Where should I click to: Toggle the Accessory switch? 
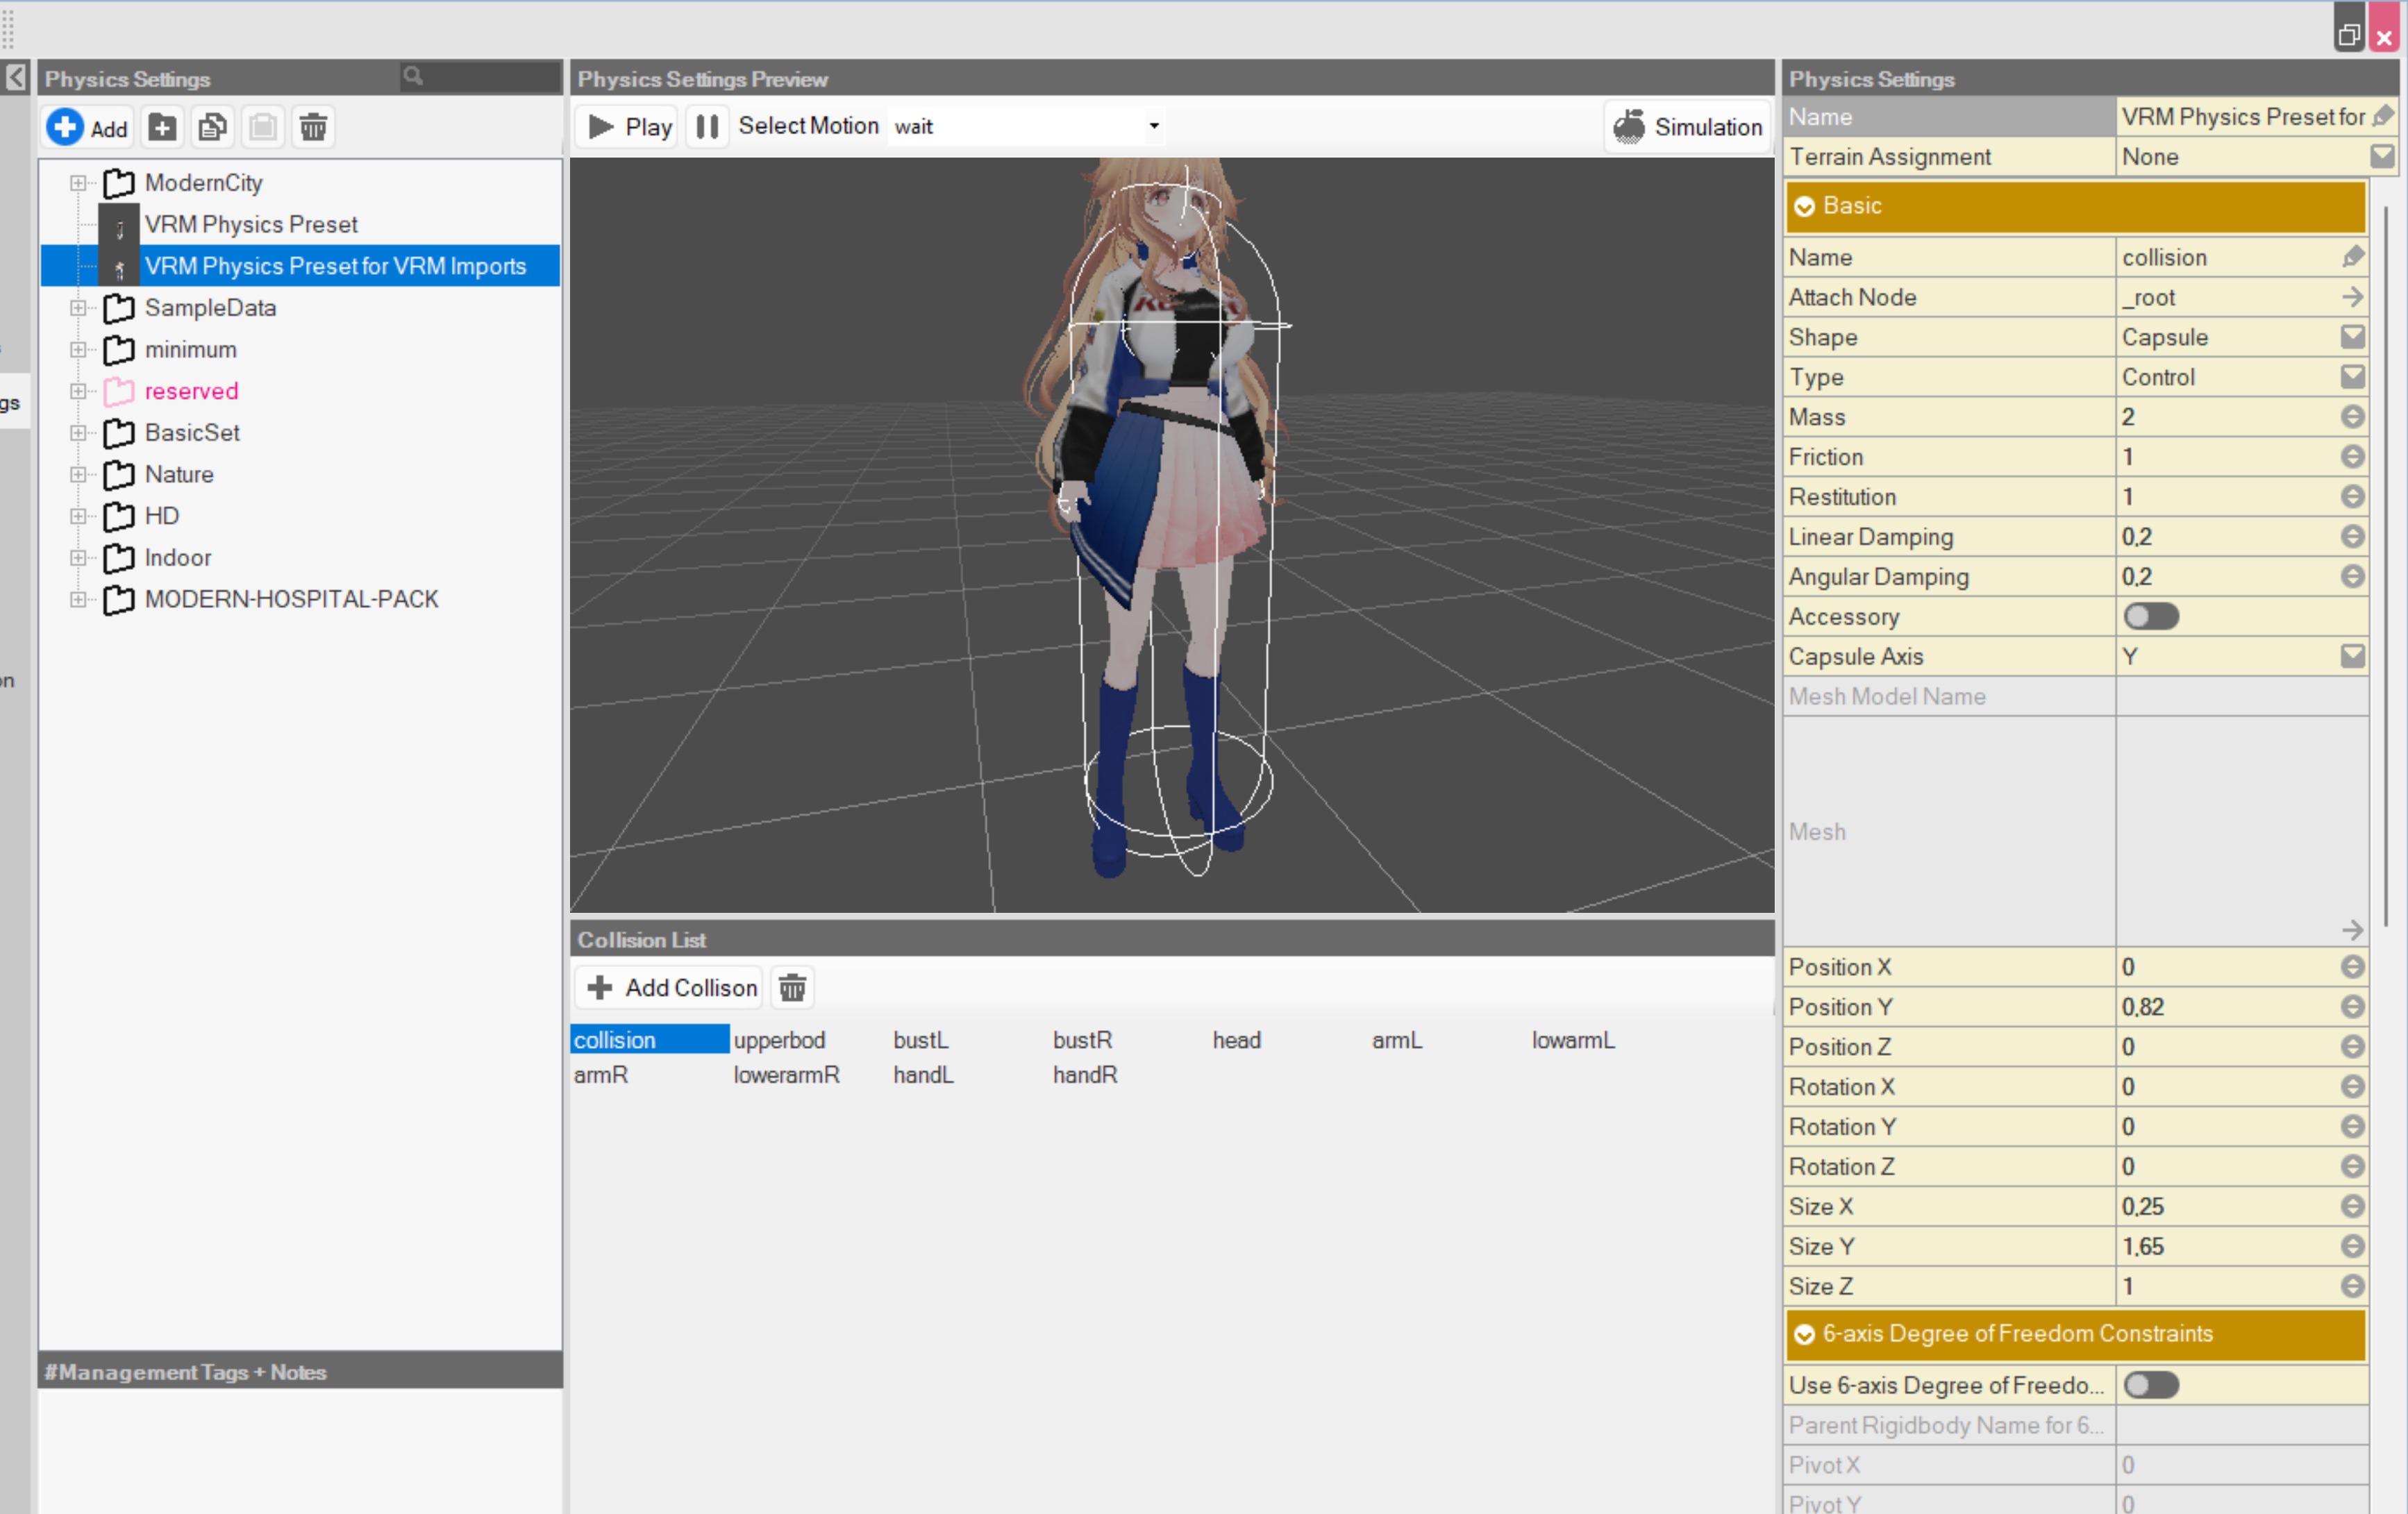pos(2150,616)
